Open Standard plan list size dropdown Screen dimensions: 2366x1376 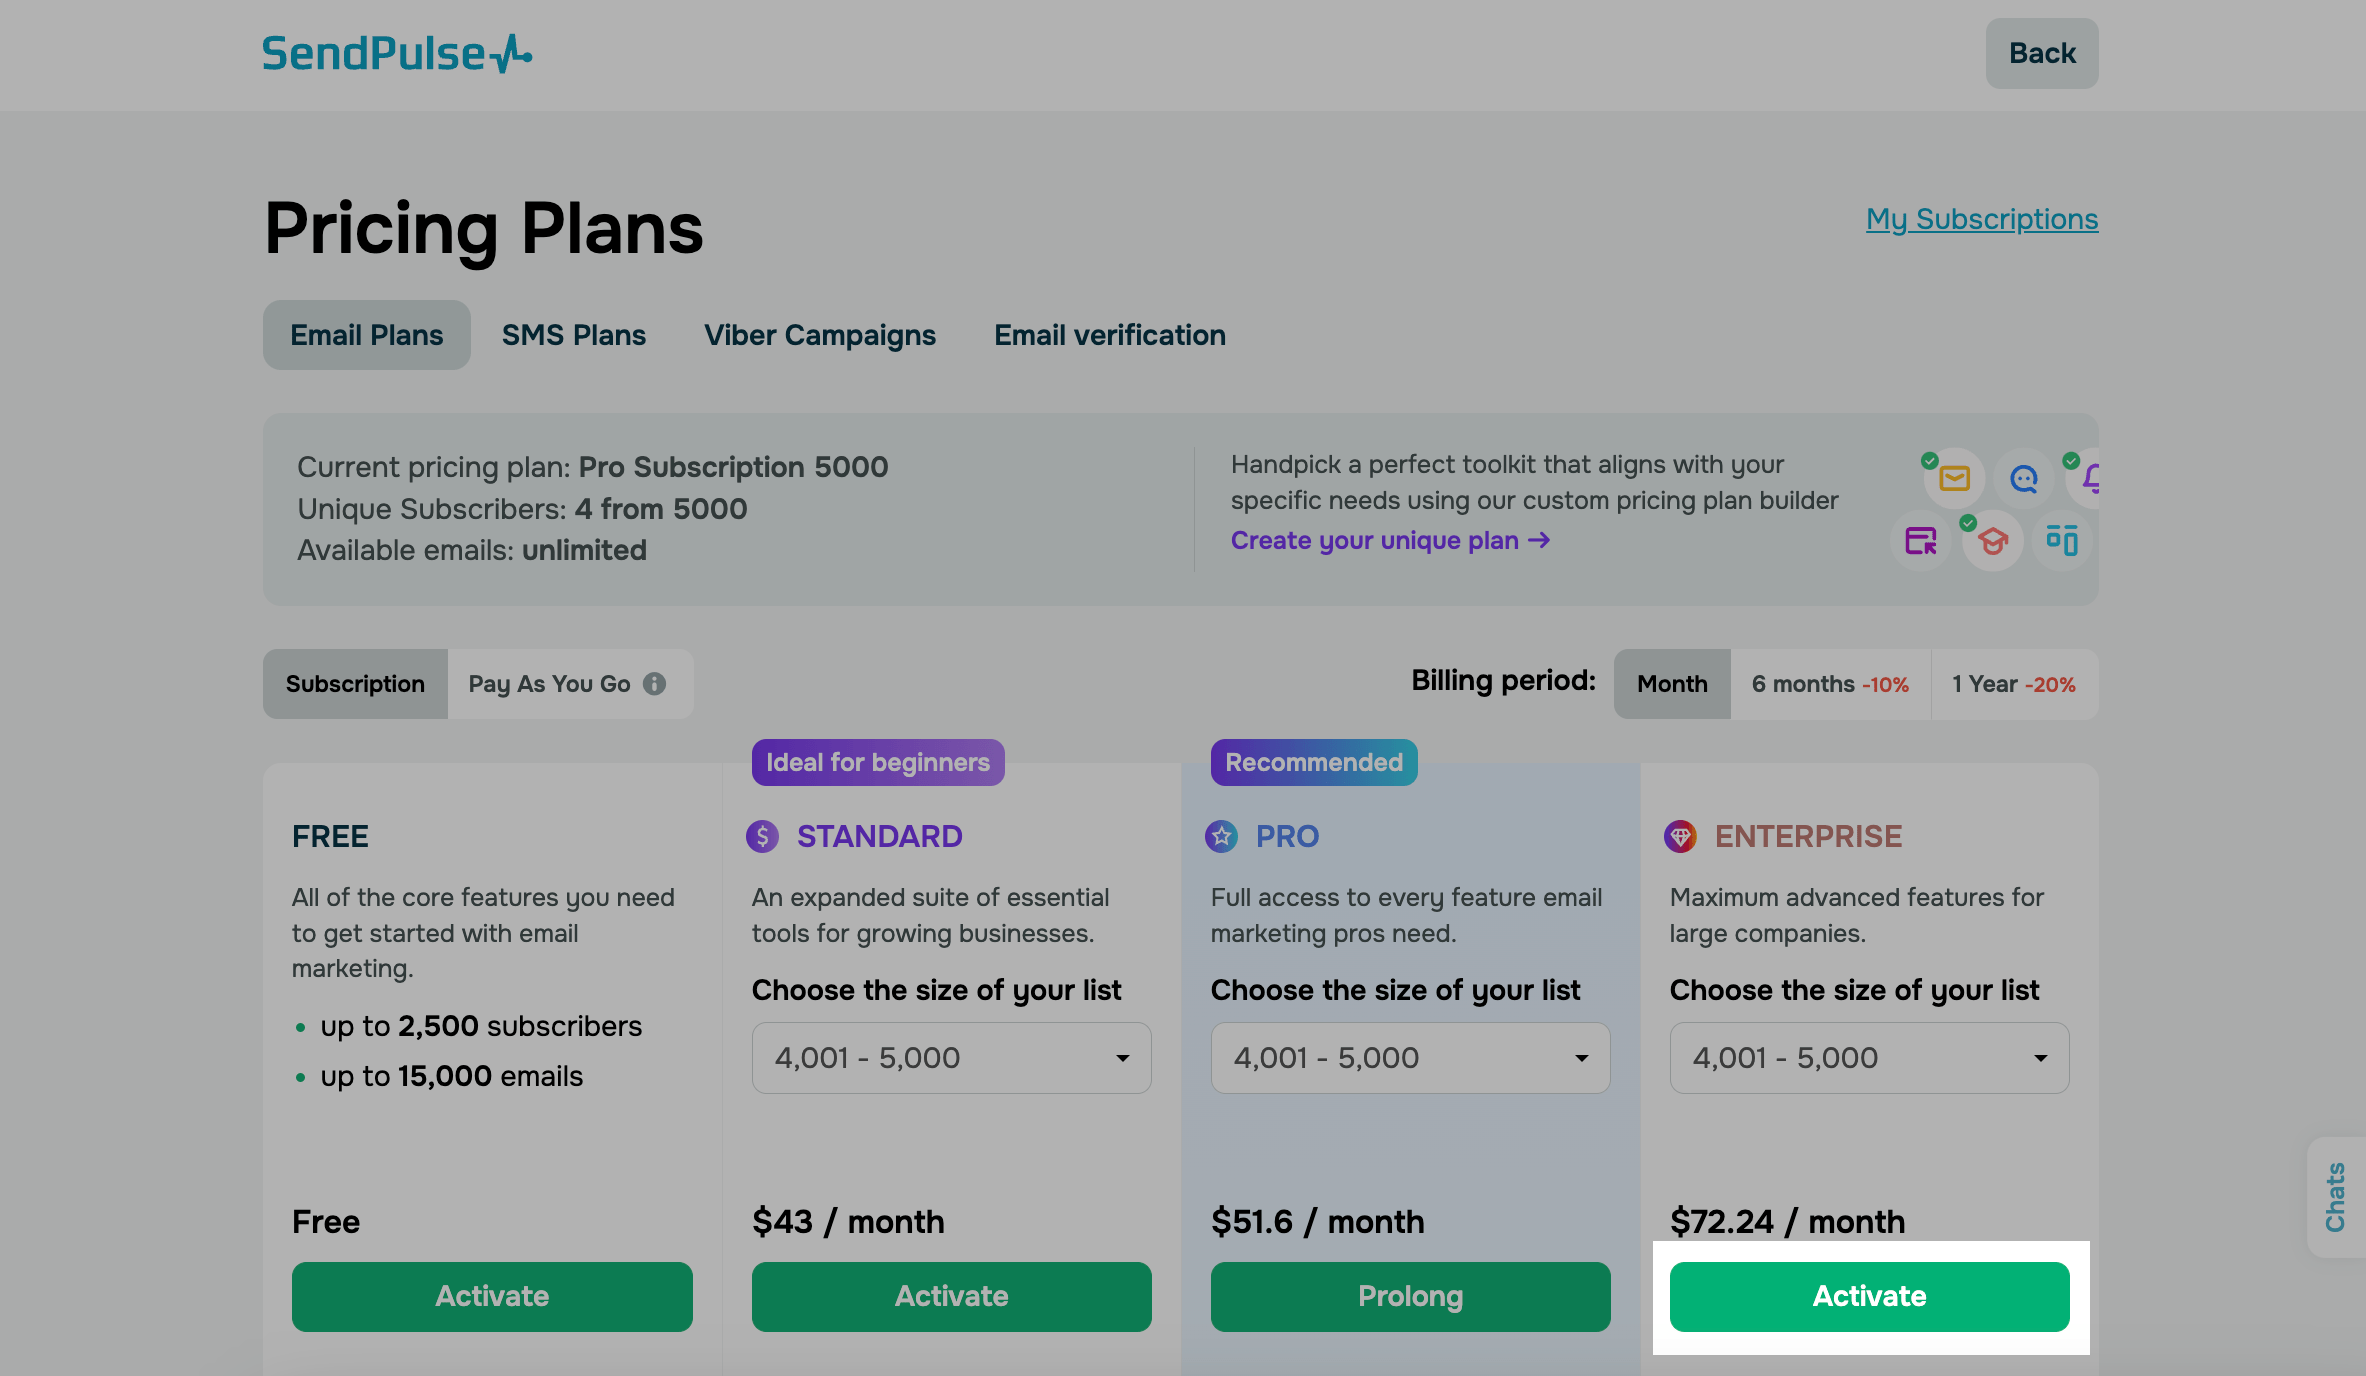(x=951, y=1058)
